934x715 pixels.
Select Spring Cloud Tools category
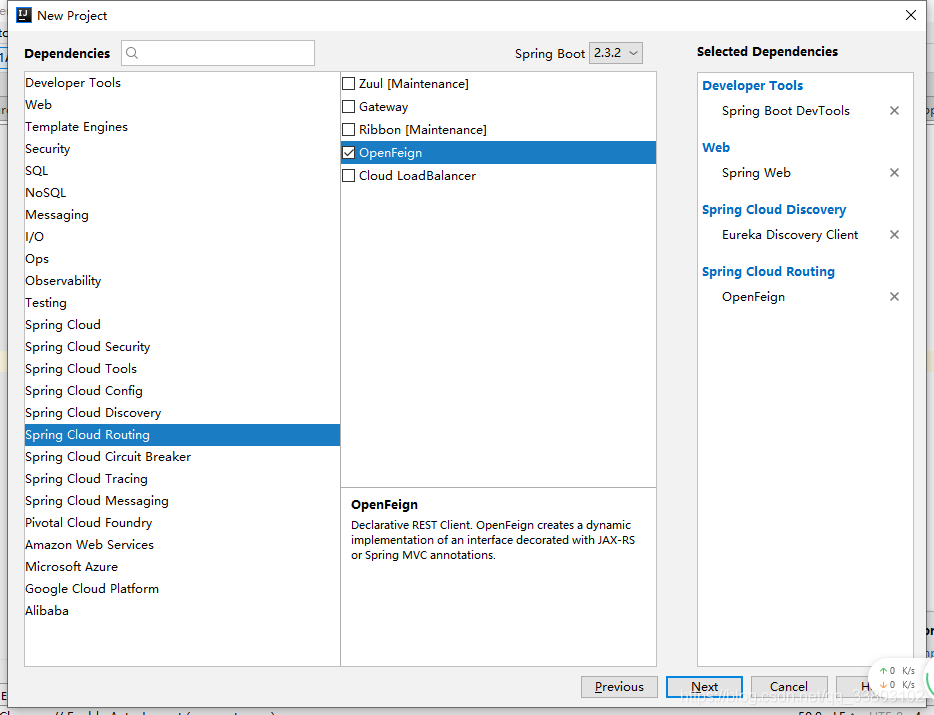point(182,369)
